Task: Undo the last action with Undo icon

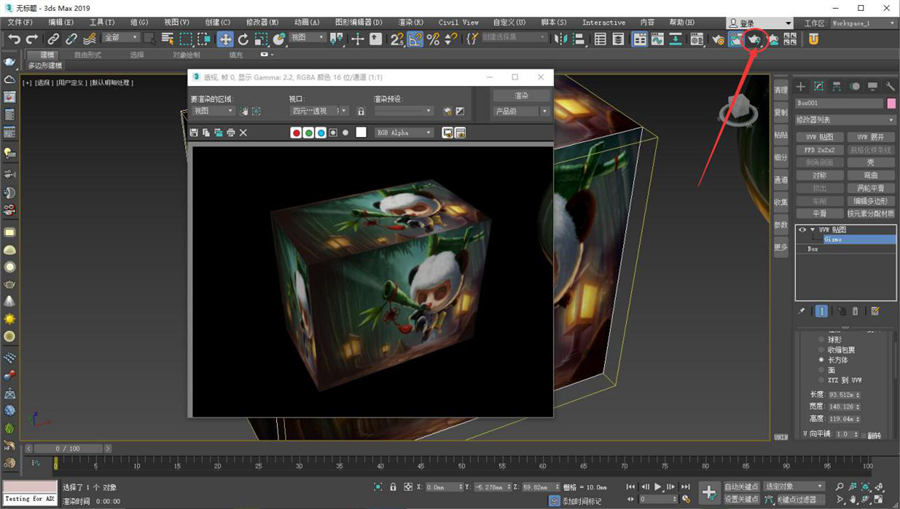Action: [14, 39]
